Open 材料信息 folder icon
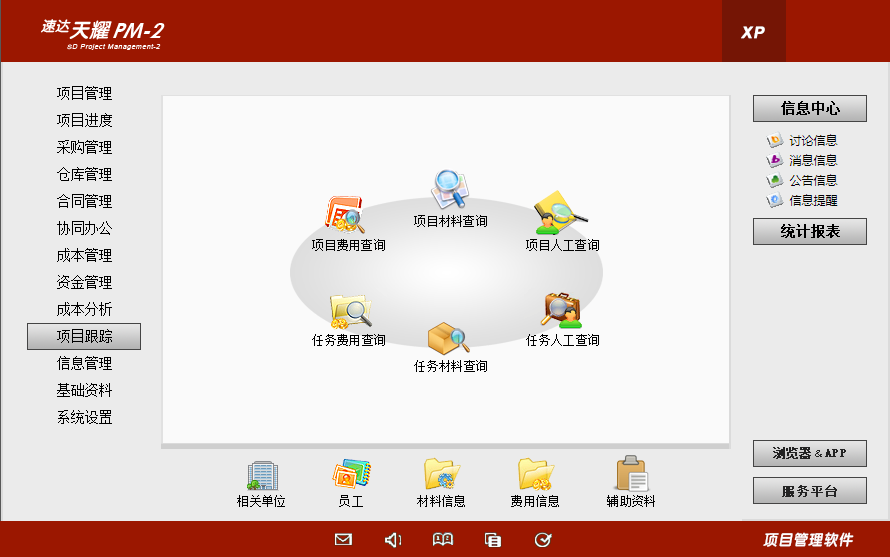 [441, 475]
